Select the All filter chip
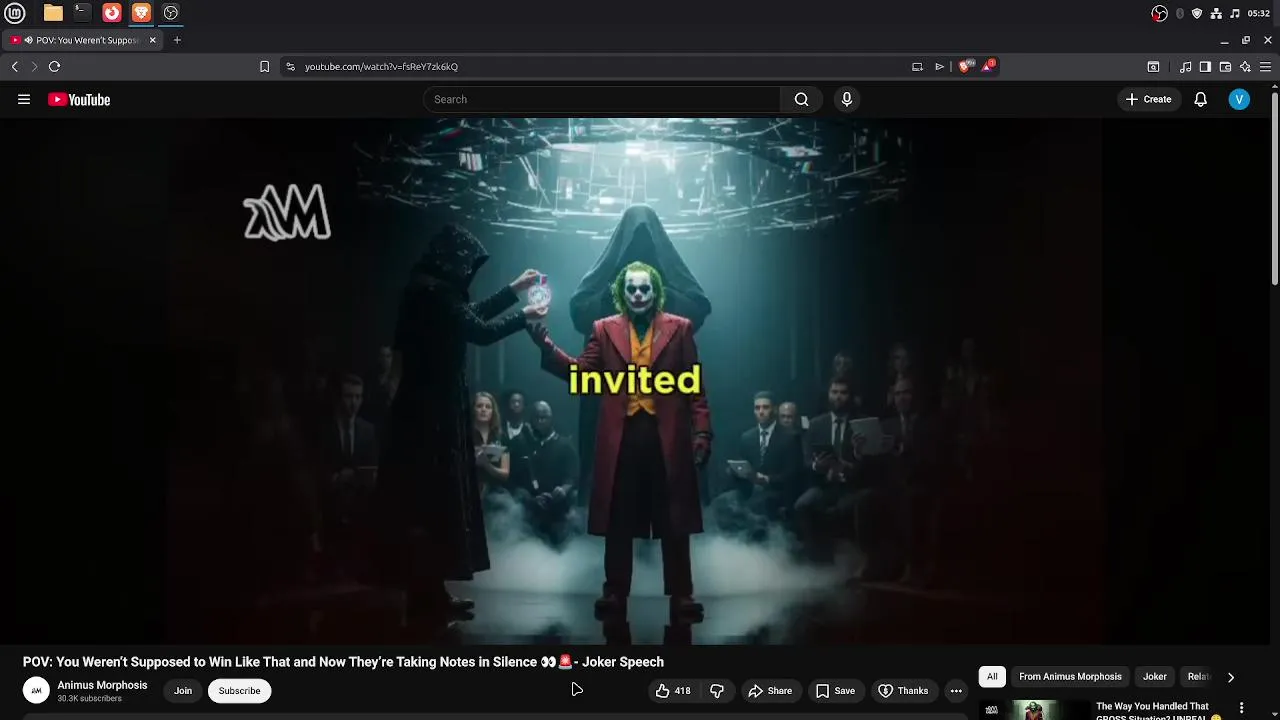The image size is (1280, 720). (x=992, y=677)
